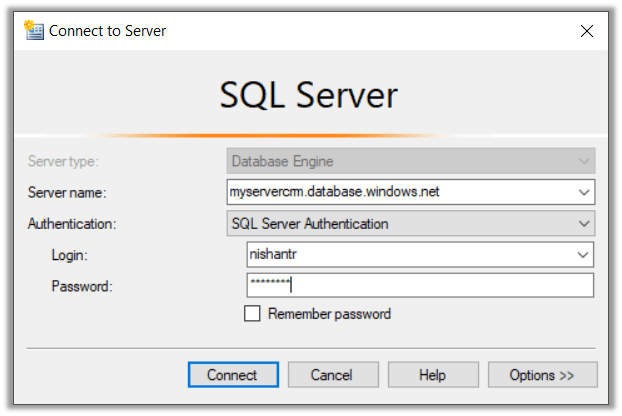Close the Connect to Server dialog
The image size is (622, 416).
587,31
